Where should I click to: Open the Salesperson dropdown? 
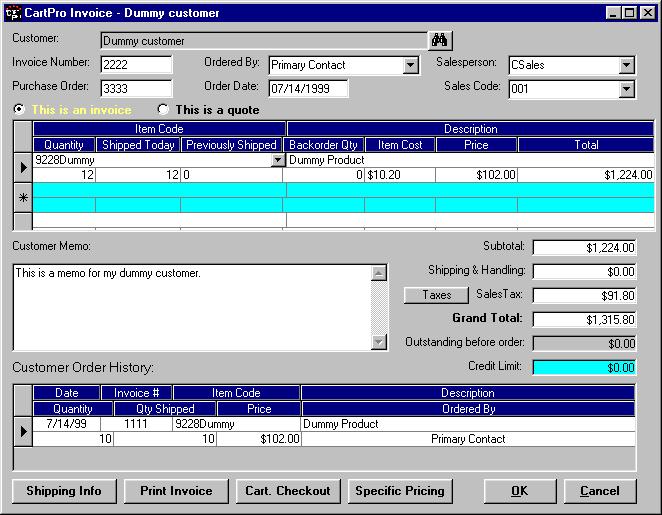[627, 65]
